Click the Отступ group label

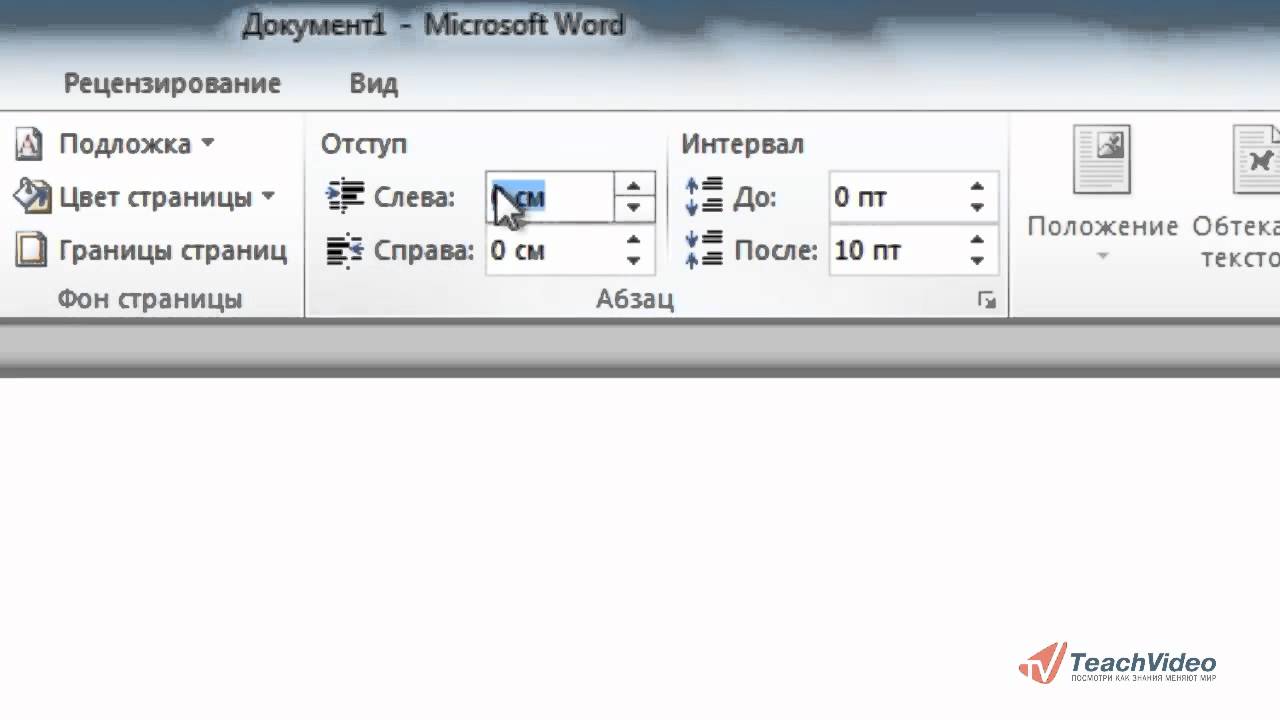(364, 144)
